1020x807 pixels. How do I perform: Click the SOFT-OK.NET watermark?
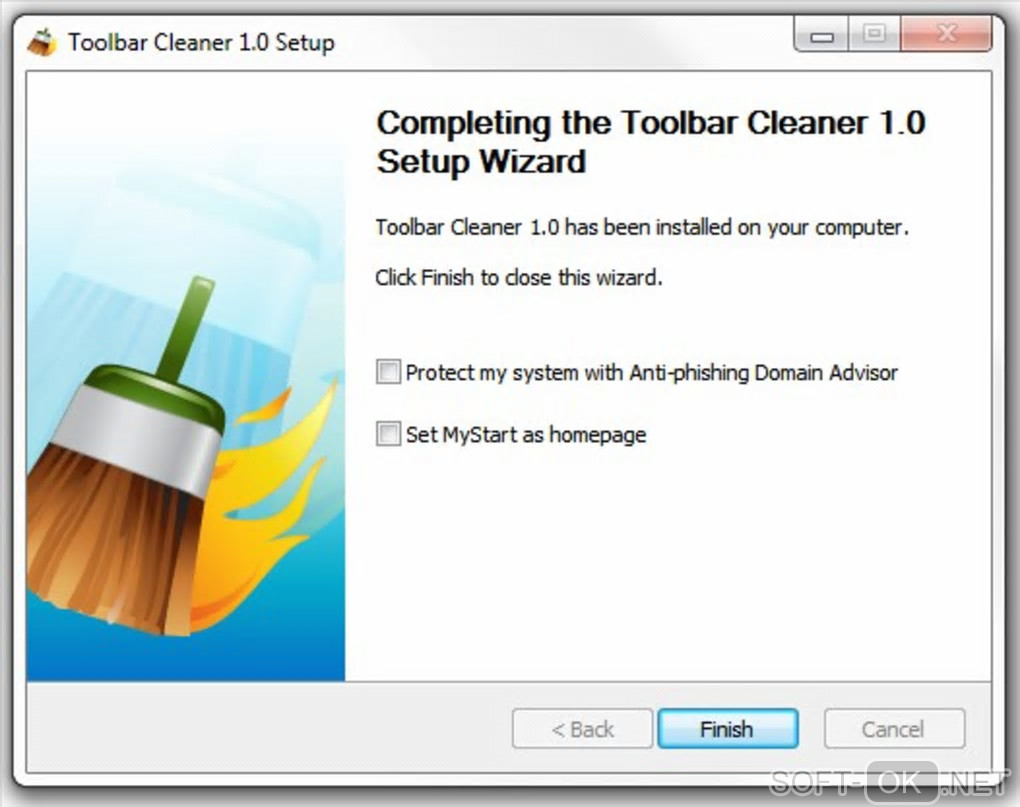tap(888, 782)
